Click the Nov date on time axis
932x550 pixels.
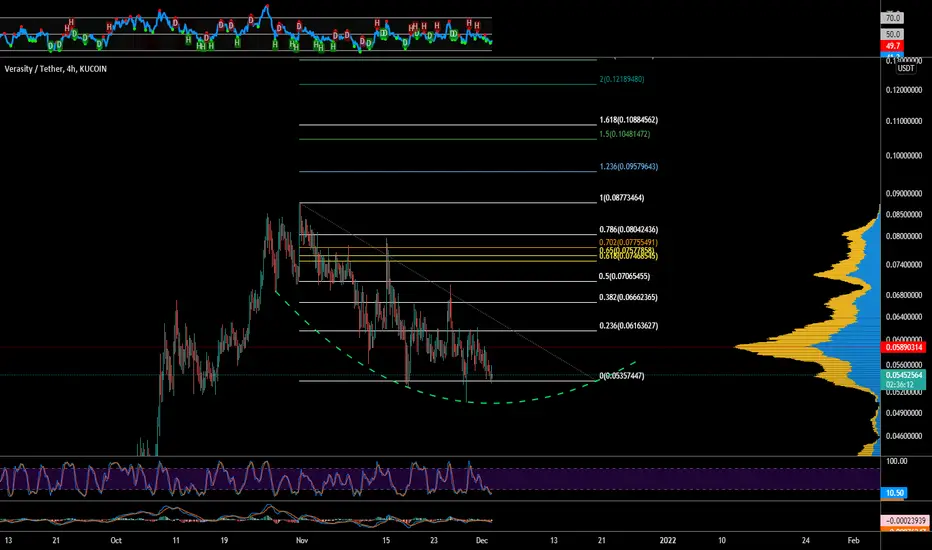302,540
